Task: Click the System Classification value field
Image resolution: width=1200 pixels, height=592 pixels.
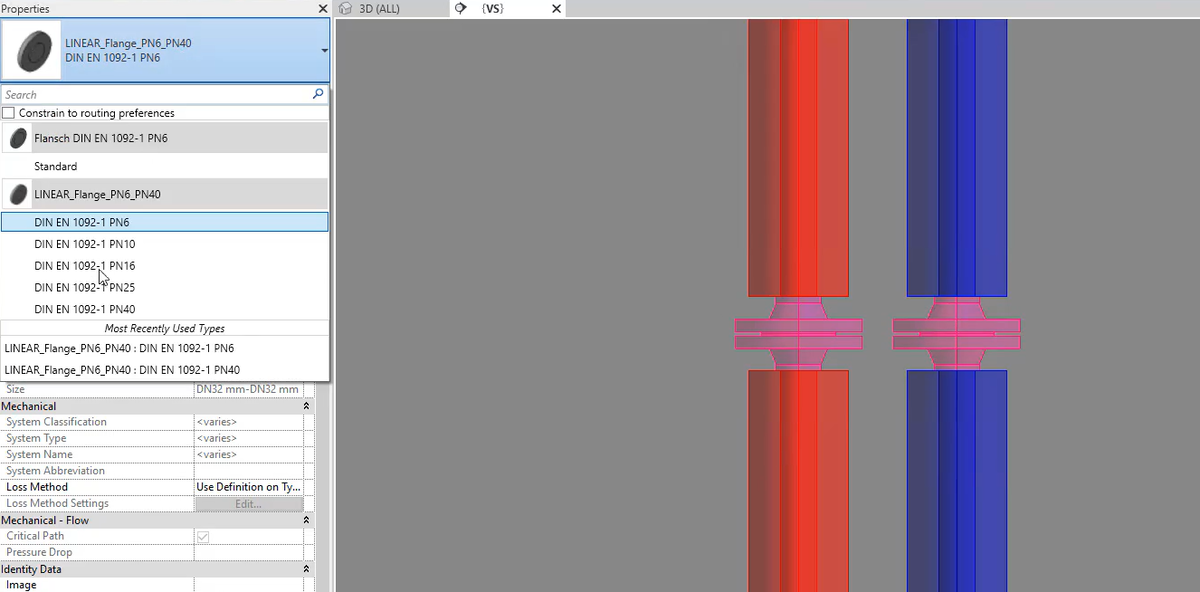Action: 248,422
